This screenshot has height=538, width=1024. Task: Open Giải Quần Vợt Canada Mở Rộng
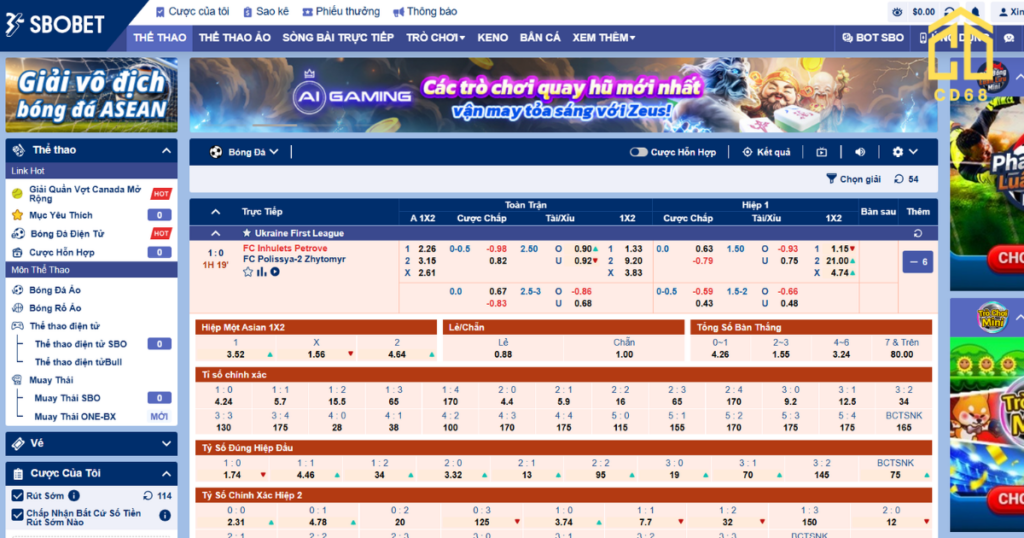(85, 194)
